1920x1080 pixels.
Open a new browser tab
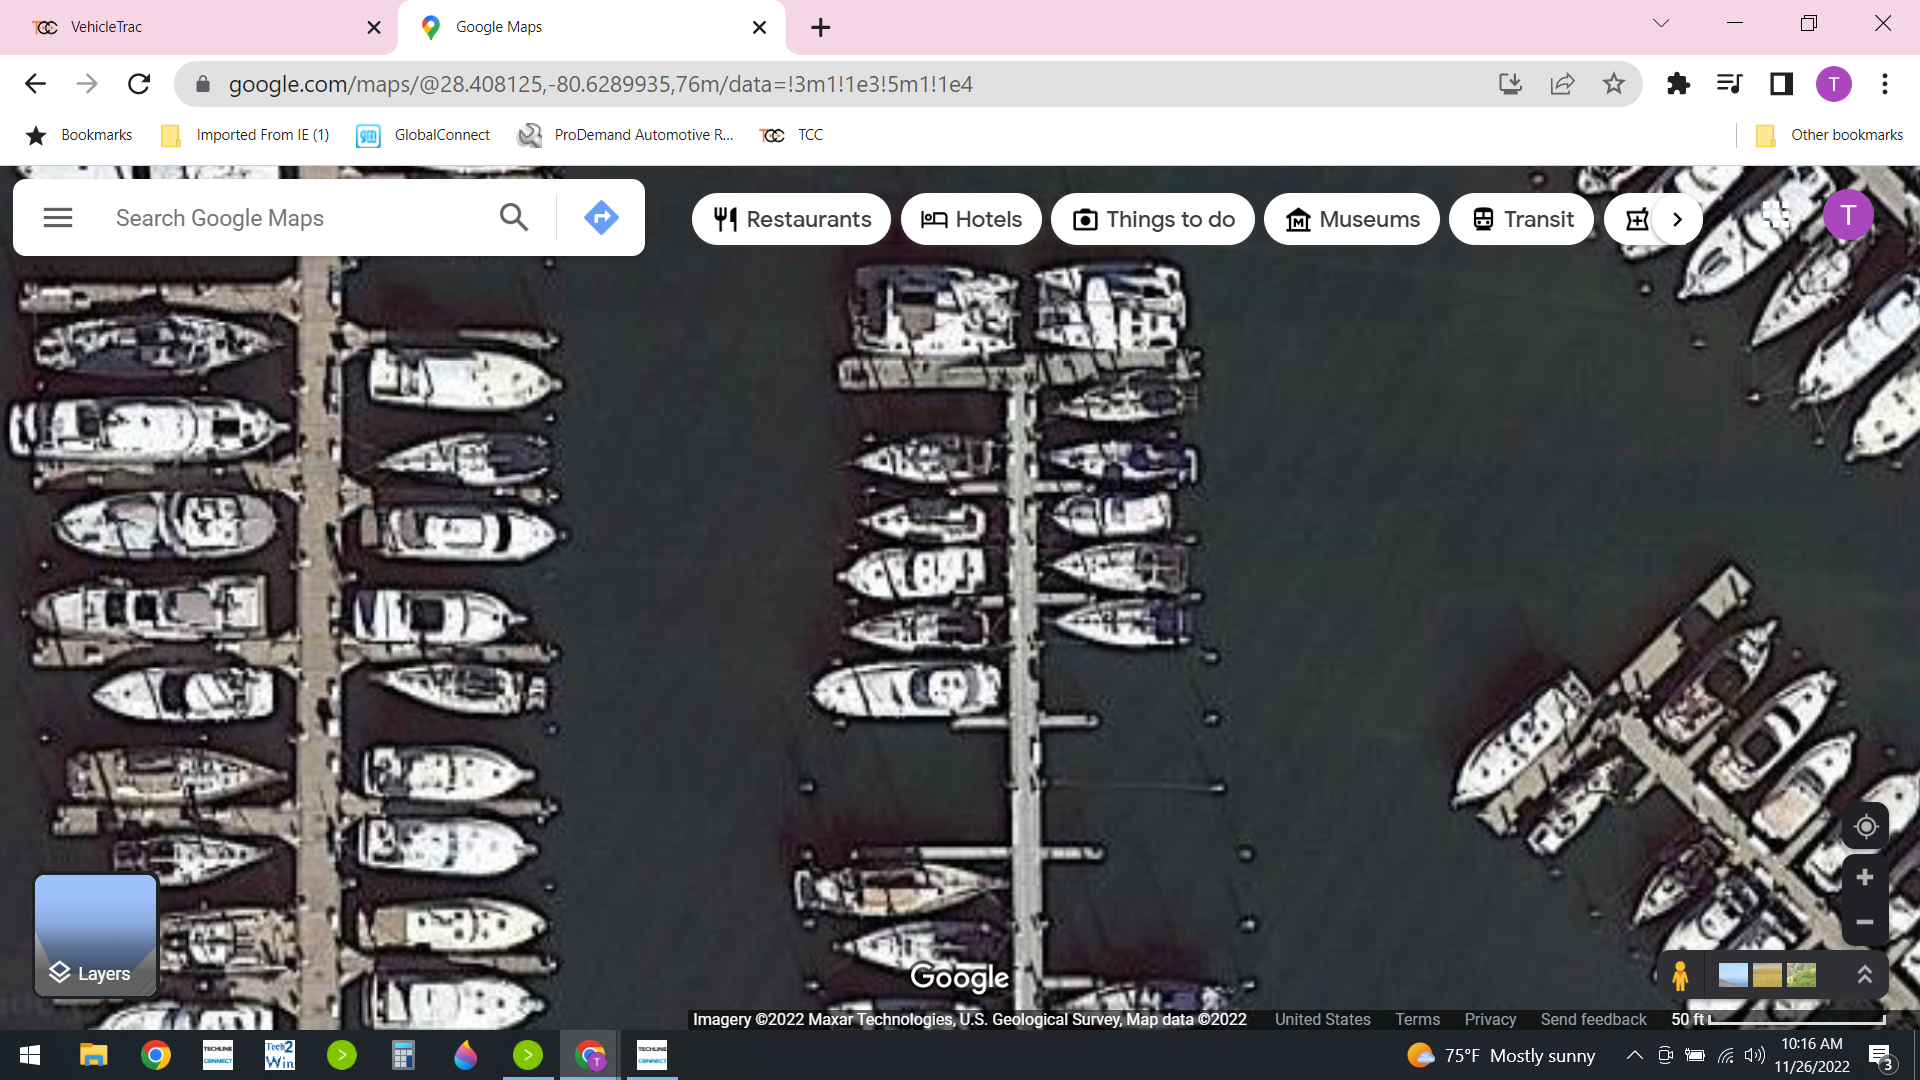[x=821, y=27]
